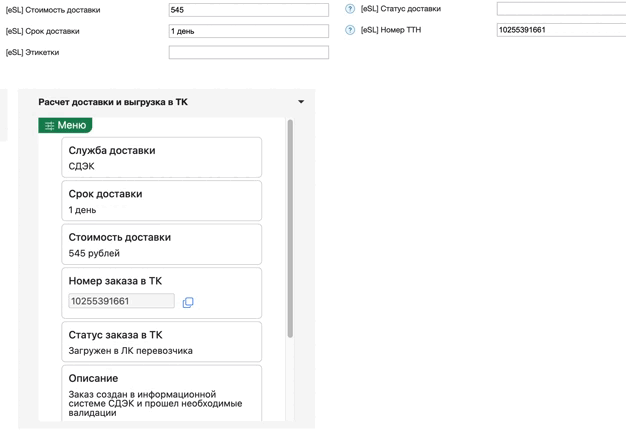Click the [eSL] Срок доставки label

click(42, 31)
